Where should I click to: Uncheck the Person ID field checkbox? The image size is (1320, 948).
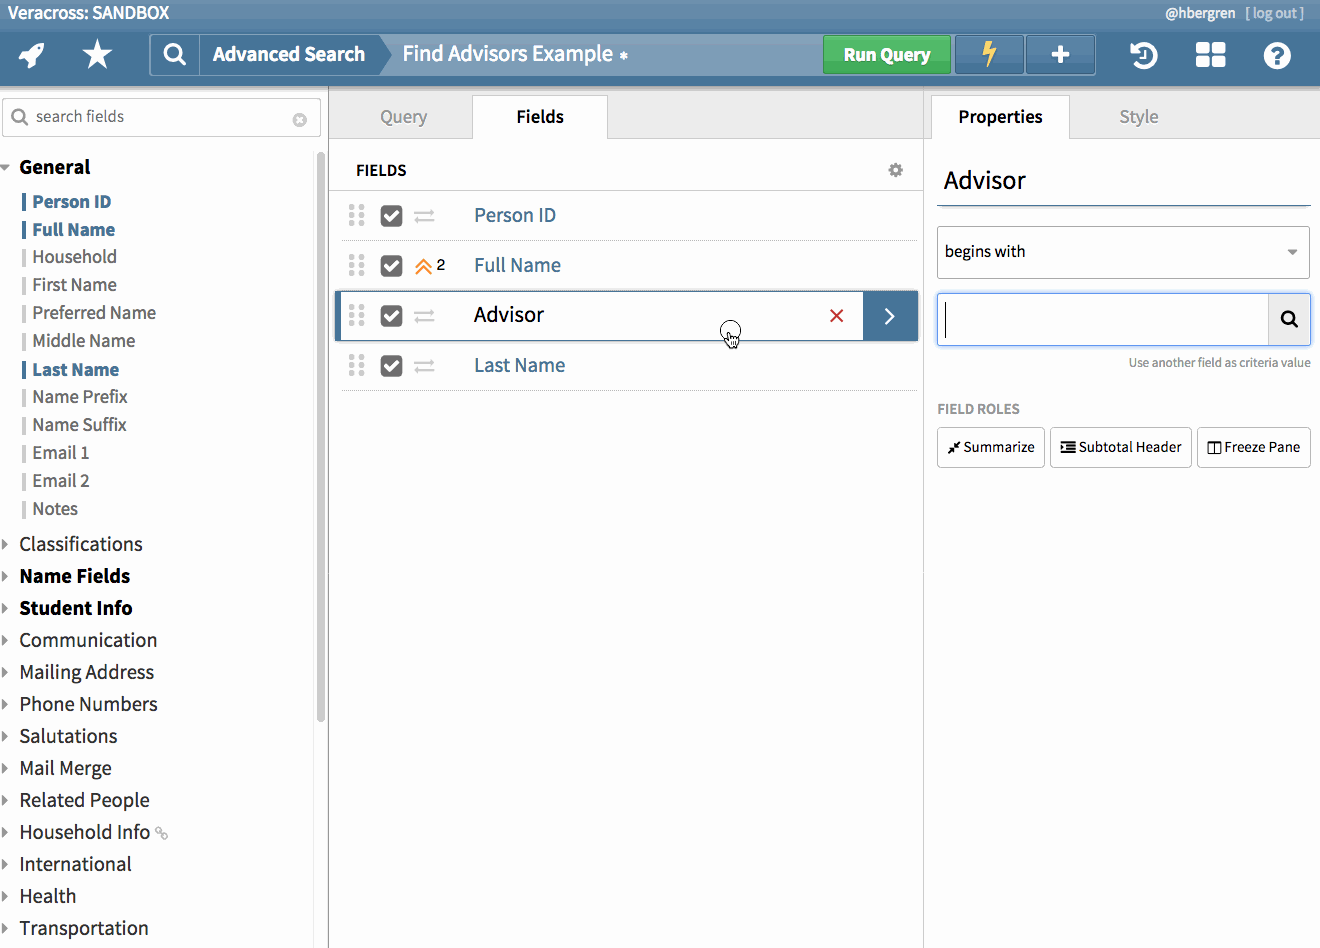click(391, 216)
